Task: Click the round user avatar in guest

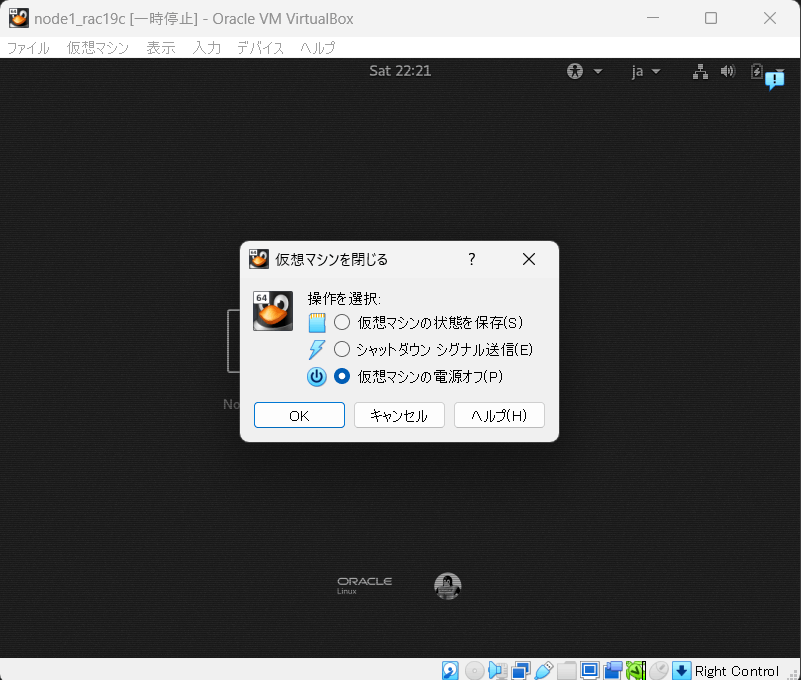Action: [x=447, y=585]
